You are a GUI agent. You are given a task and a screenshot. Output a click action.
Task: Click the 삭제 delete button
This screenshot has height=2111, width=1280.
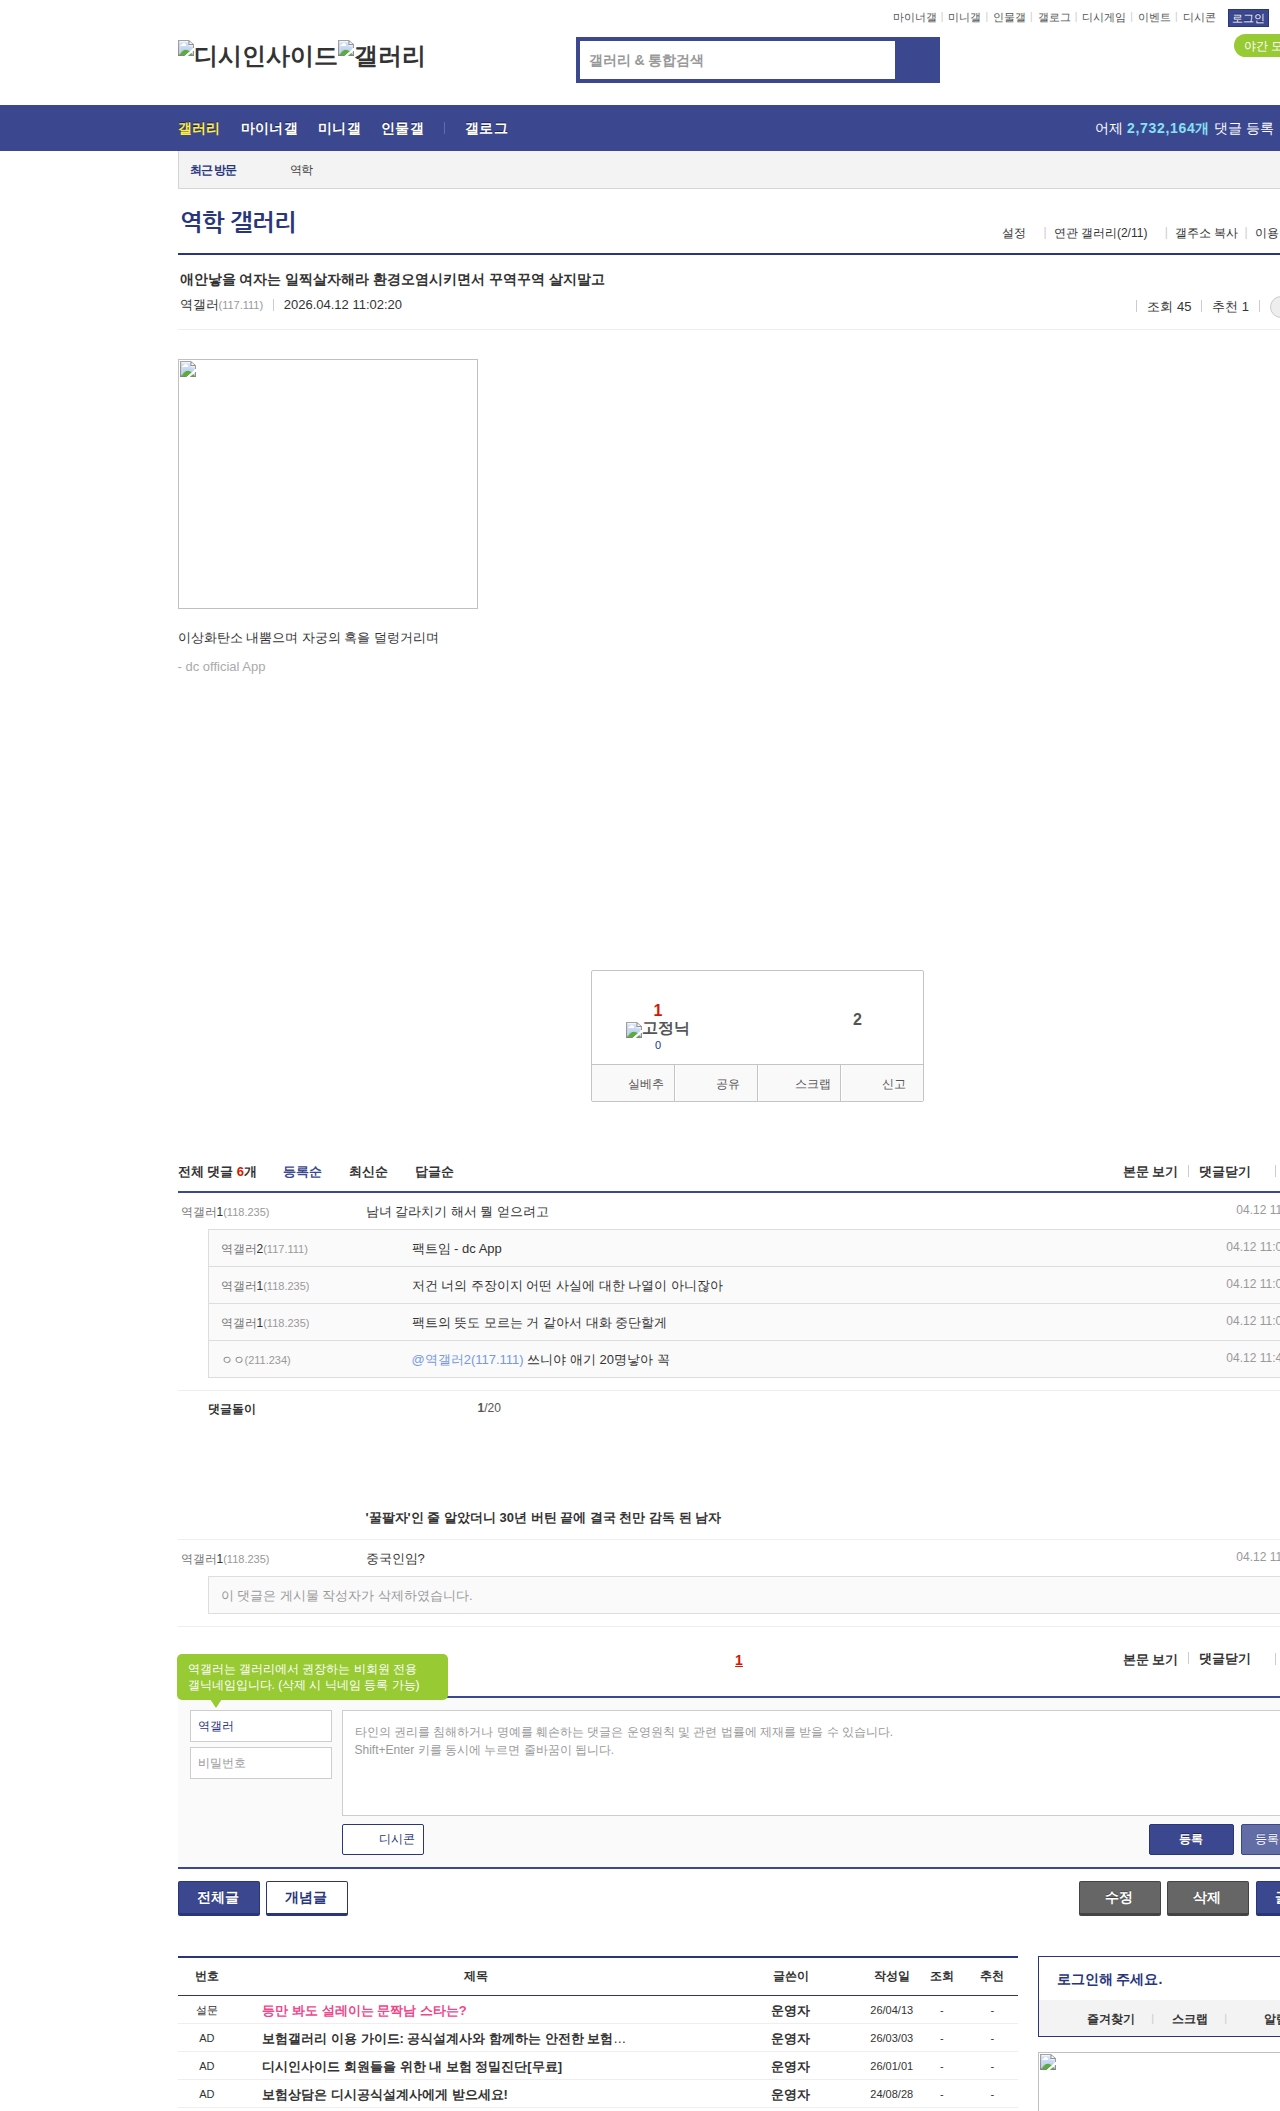pyautogui.click(x=1208, y=1898)
